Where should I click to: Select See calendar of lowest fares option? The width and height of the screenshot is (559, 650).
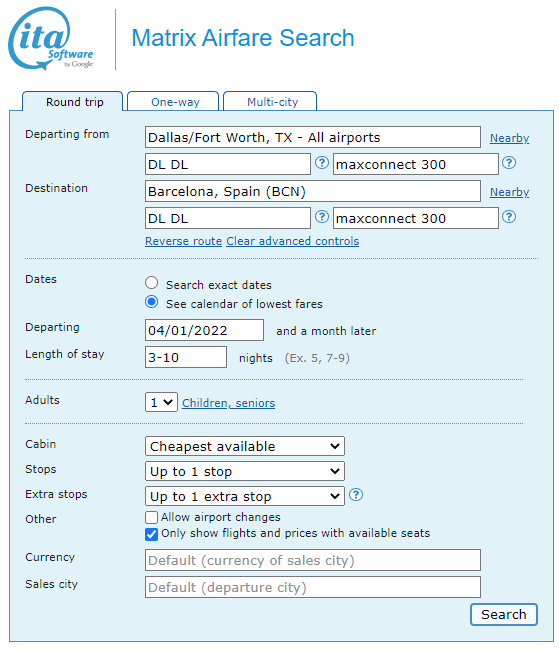[x=151, y=302]
